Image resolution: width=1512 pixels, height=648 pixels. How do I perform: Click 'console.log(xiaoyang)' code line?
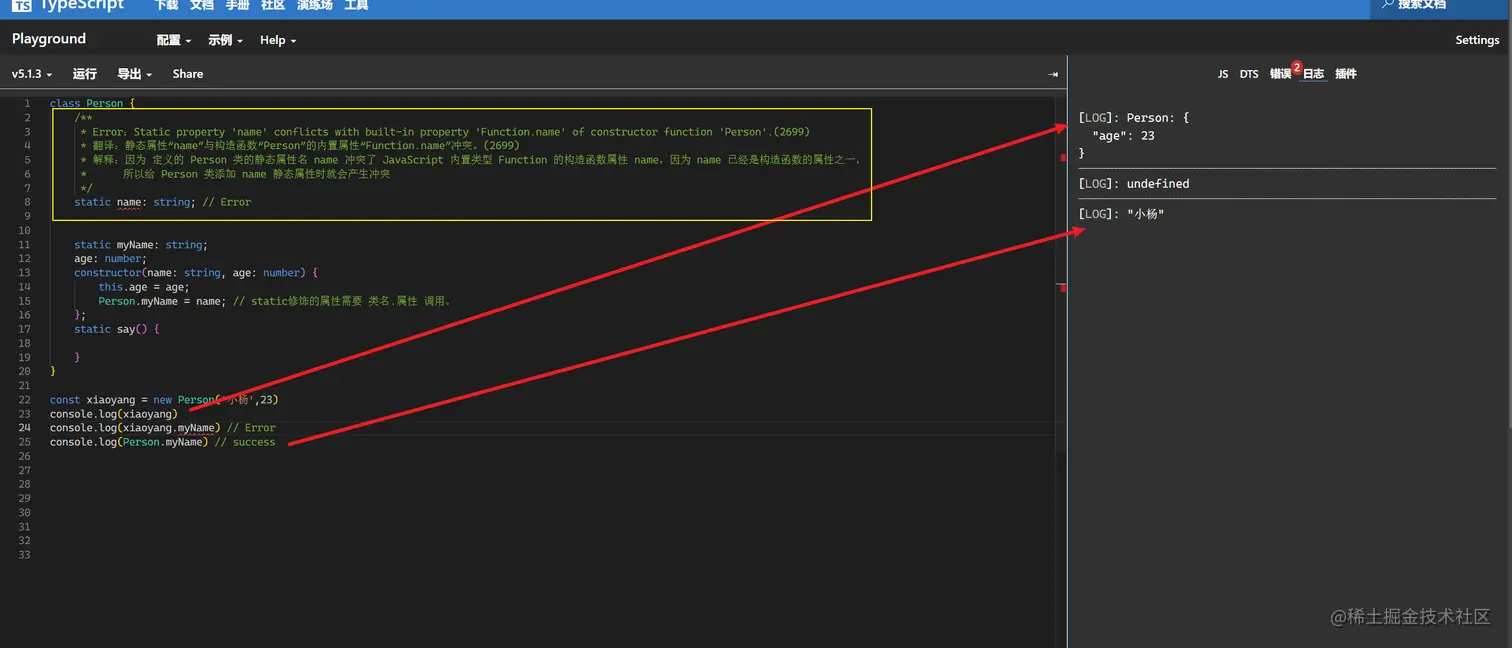[114, 414]
